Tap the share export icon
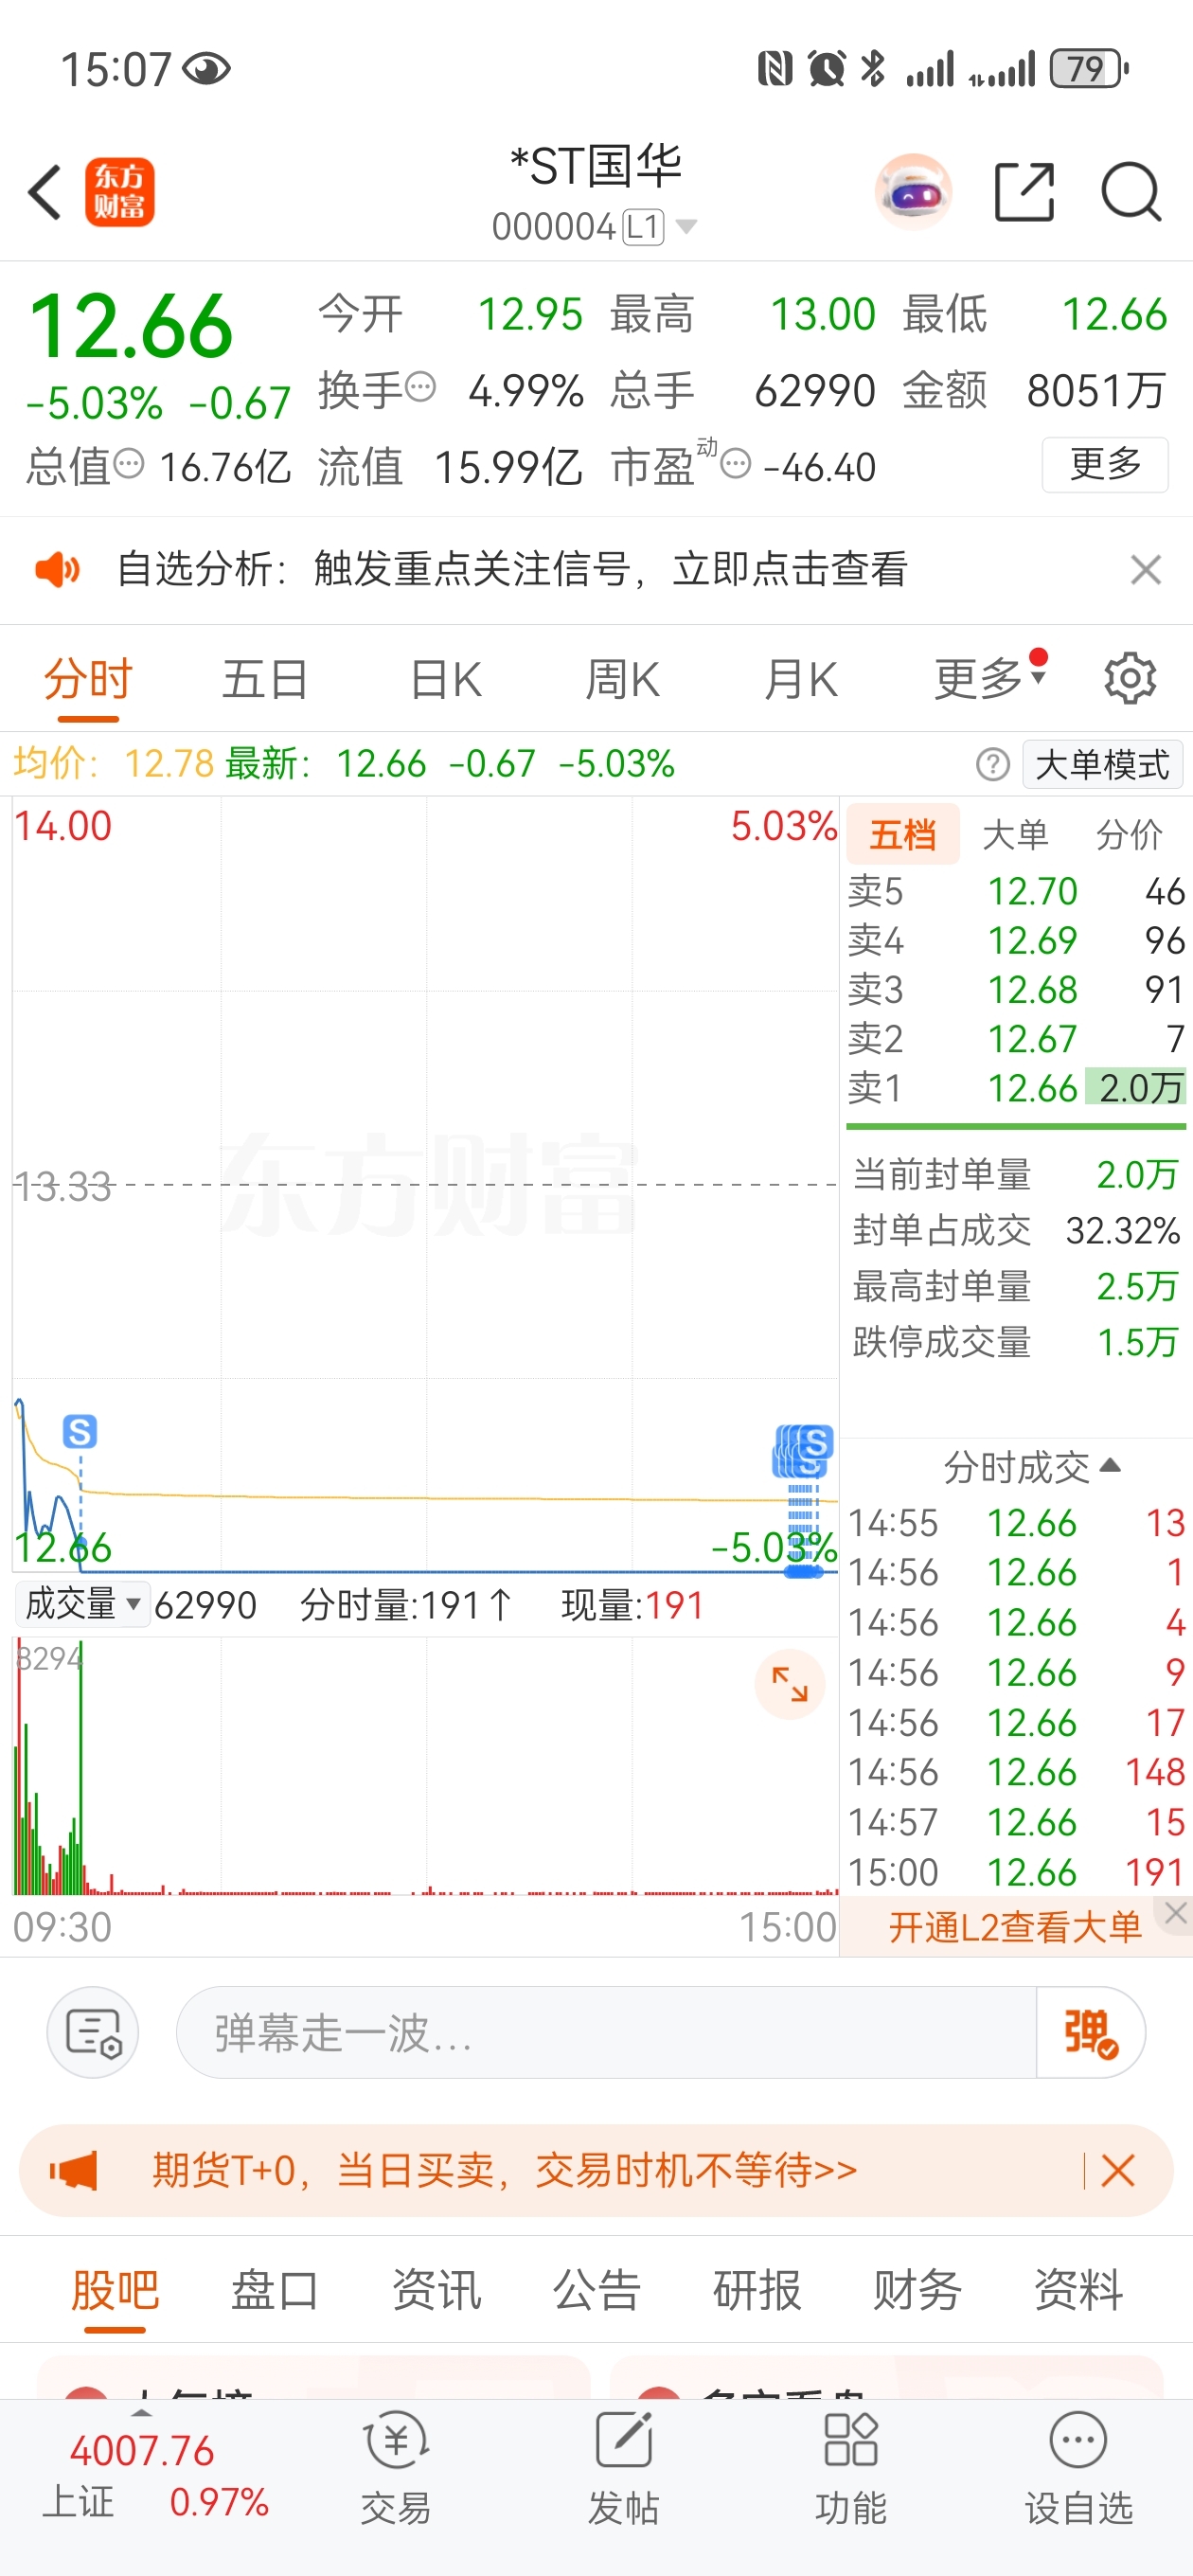This screenshot has width=1193, height=2576. [1024, 192]
